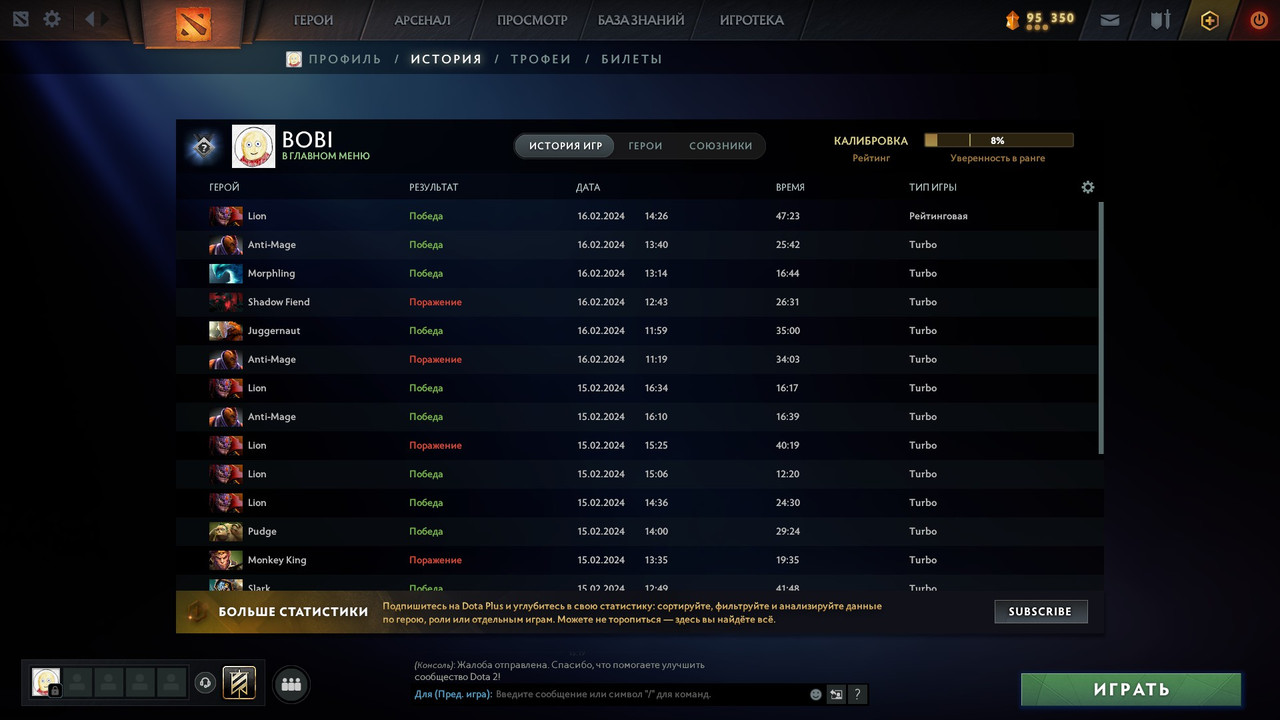Click the green ИГРАТЬ play button
This screenshot has width=1280, height=720.
(x=1131, y=689)
